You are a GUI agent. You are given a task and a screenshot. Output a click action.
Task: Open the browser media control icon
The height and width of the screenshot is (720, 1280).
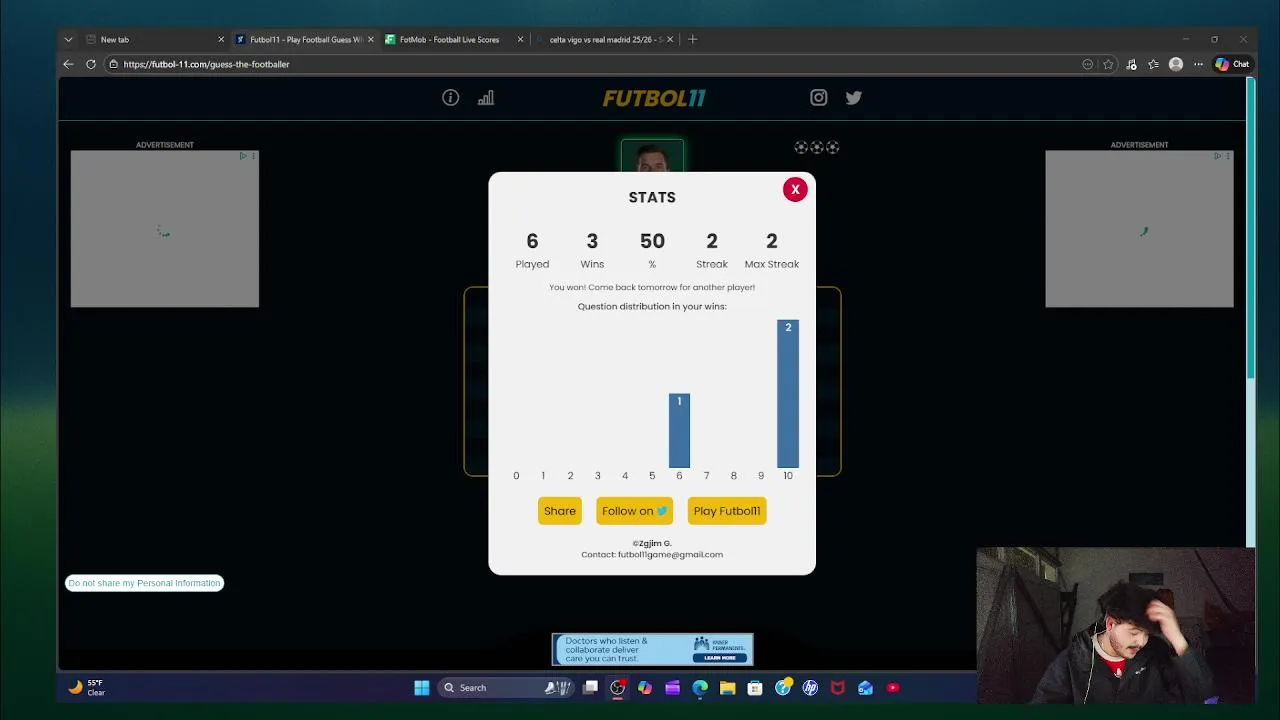pyautogui.click(x=1132, y=64)
